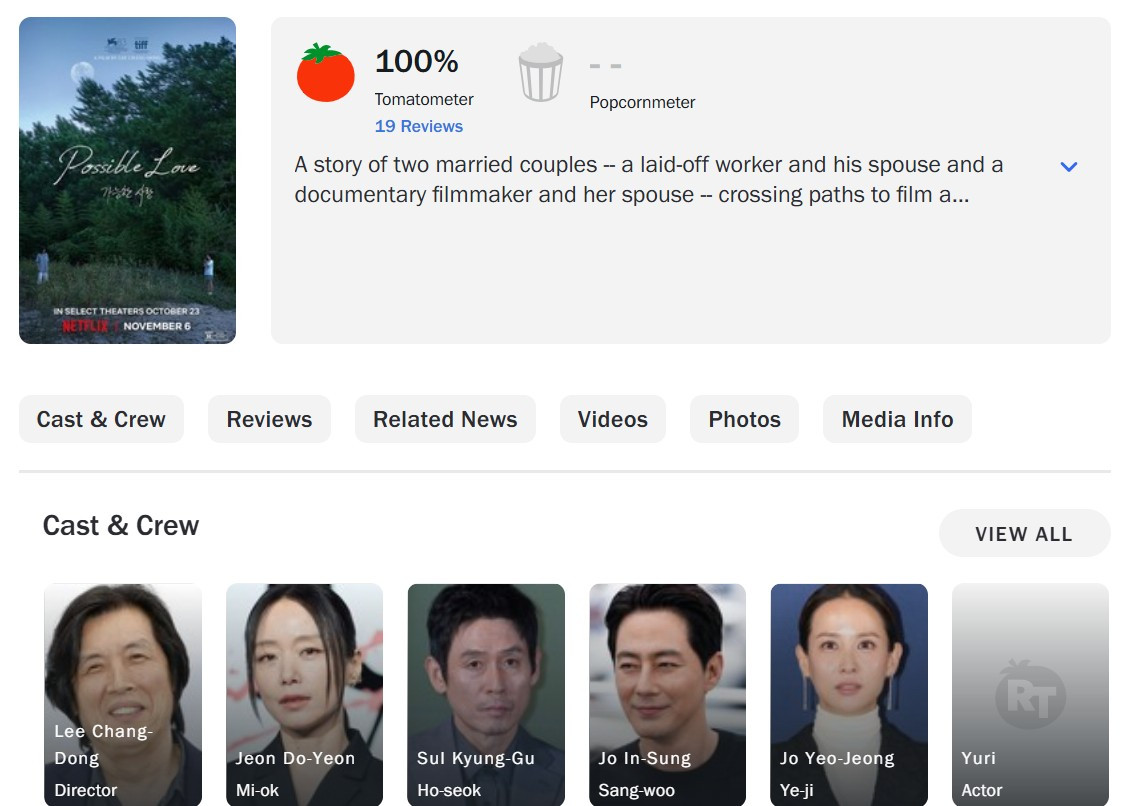Open the Related News tab

coord(445,419)
